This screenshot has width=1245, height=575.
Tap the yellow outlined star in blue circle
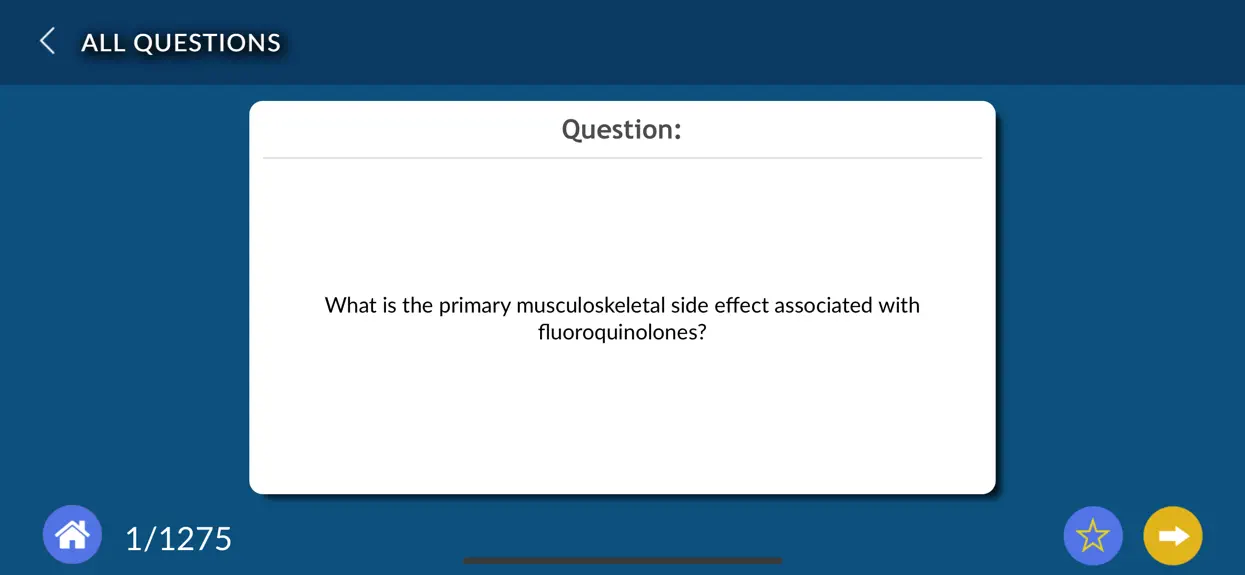[1093, 536]
